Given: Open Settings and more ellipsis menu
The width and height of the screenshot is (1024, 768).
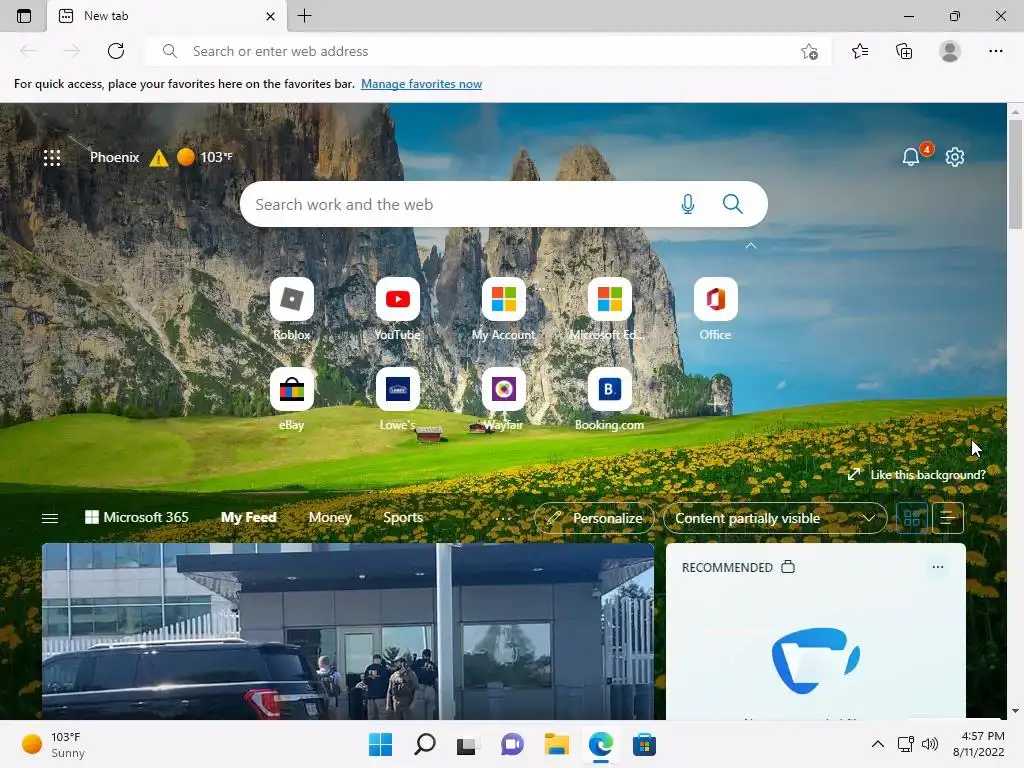Looking at the screenshot, I should point(995,51).
